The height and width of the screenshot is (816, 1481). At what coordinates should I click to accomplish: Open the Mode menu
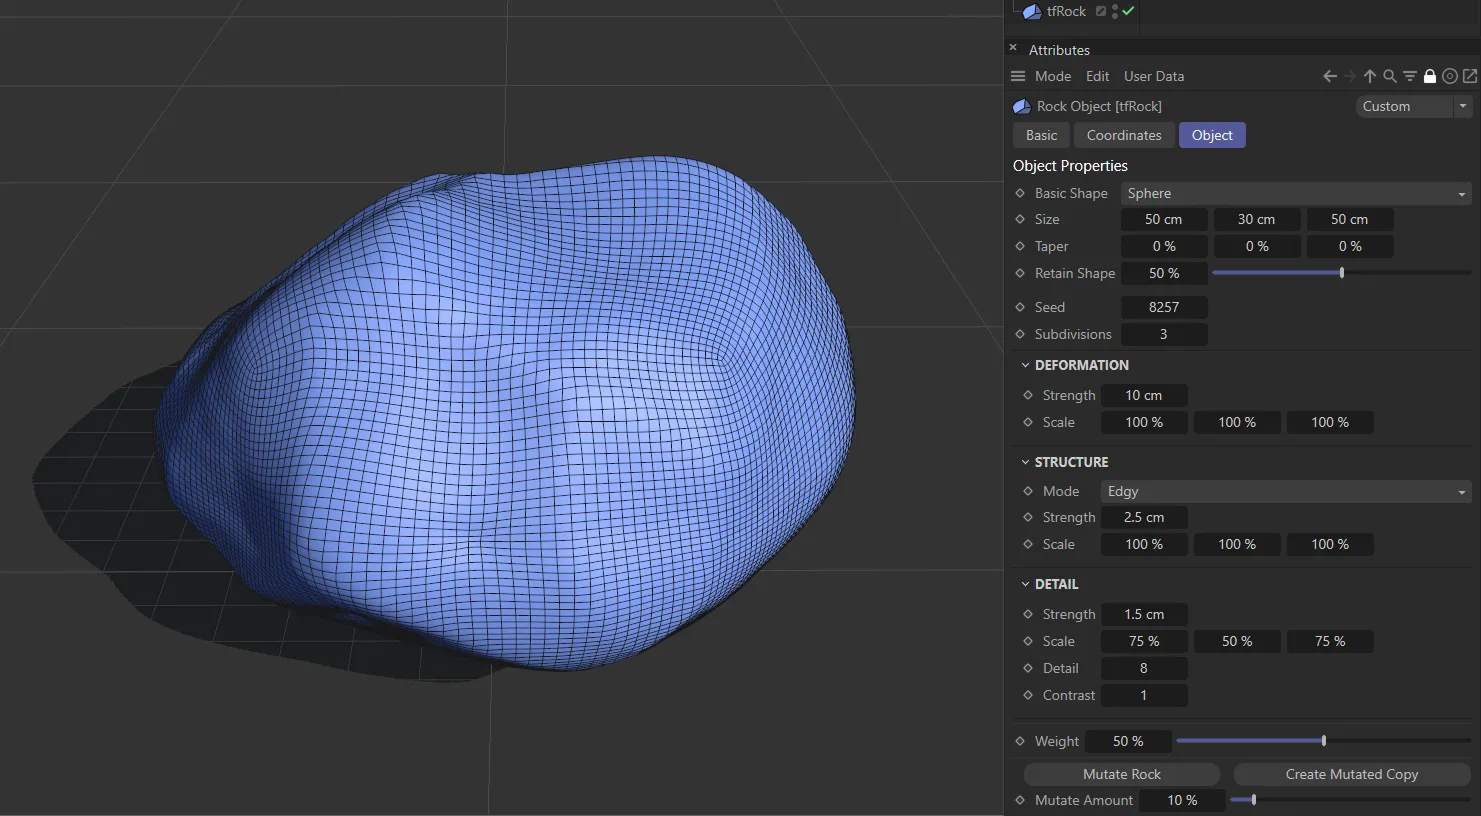pyautogui.click(x=1052, y=76)
